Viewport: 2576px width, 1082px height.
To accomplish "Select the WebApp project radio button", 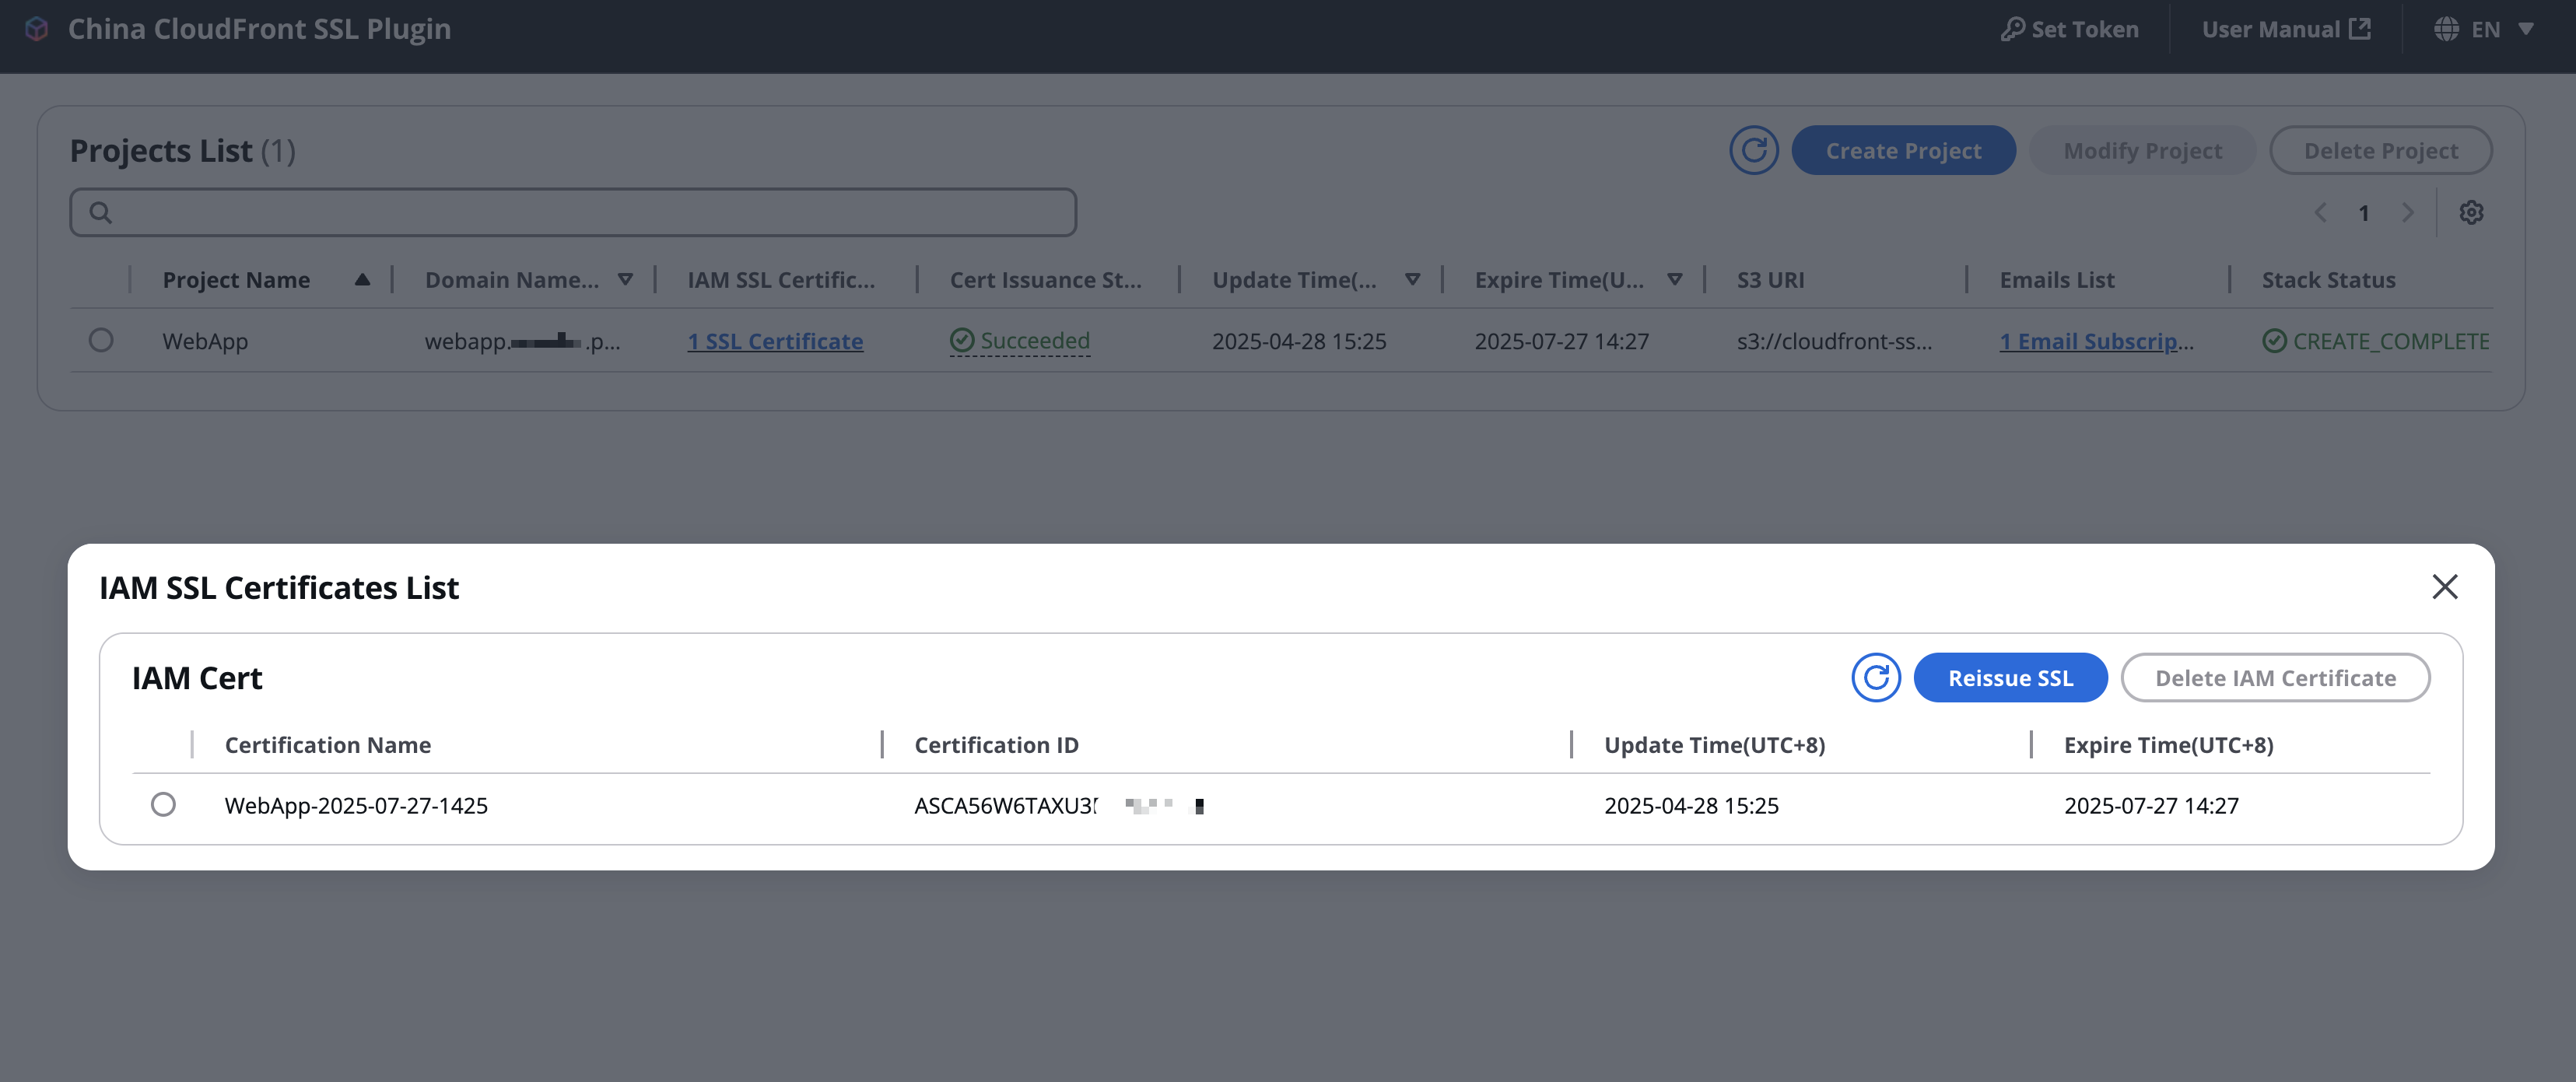I will [101, 340].
